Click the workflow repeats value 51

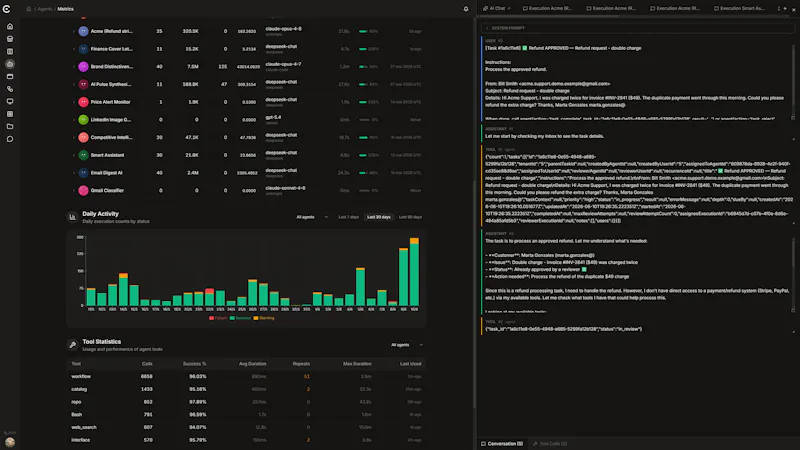click(307, 377)
